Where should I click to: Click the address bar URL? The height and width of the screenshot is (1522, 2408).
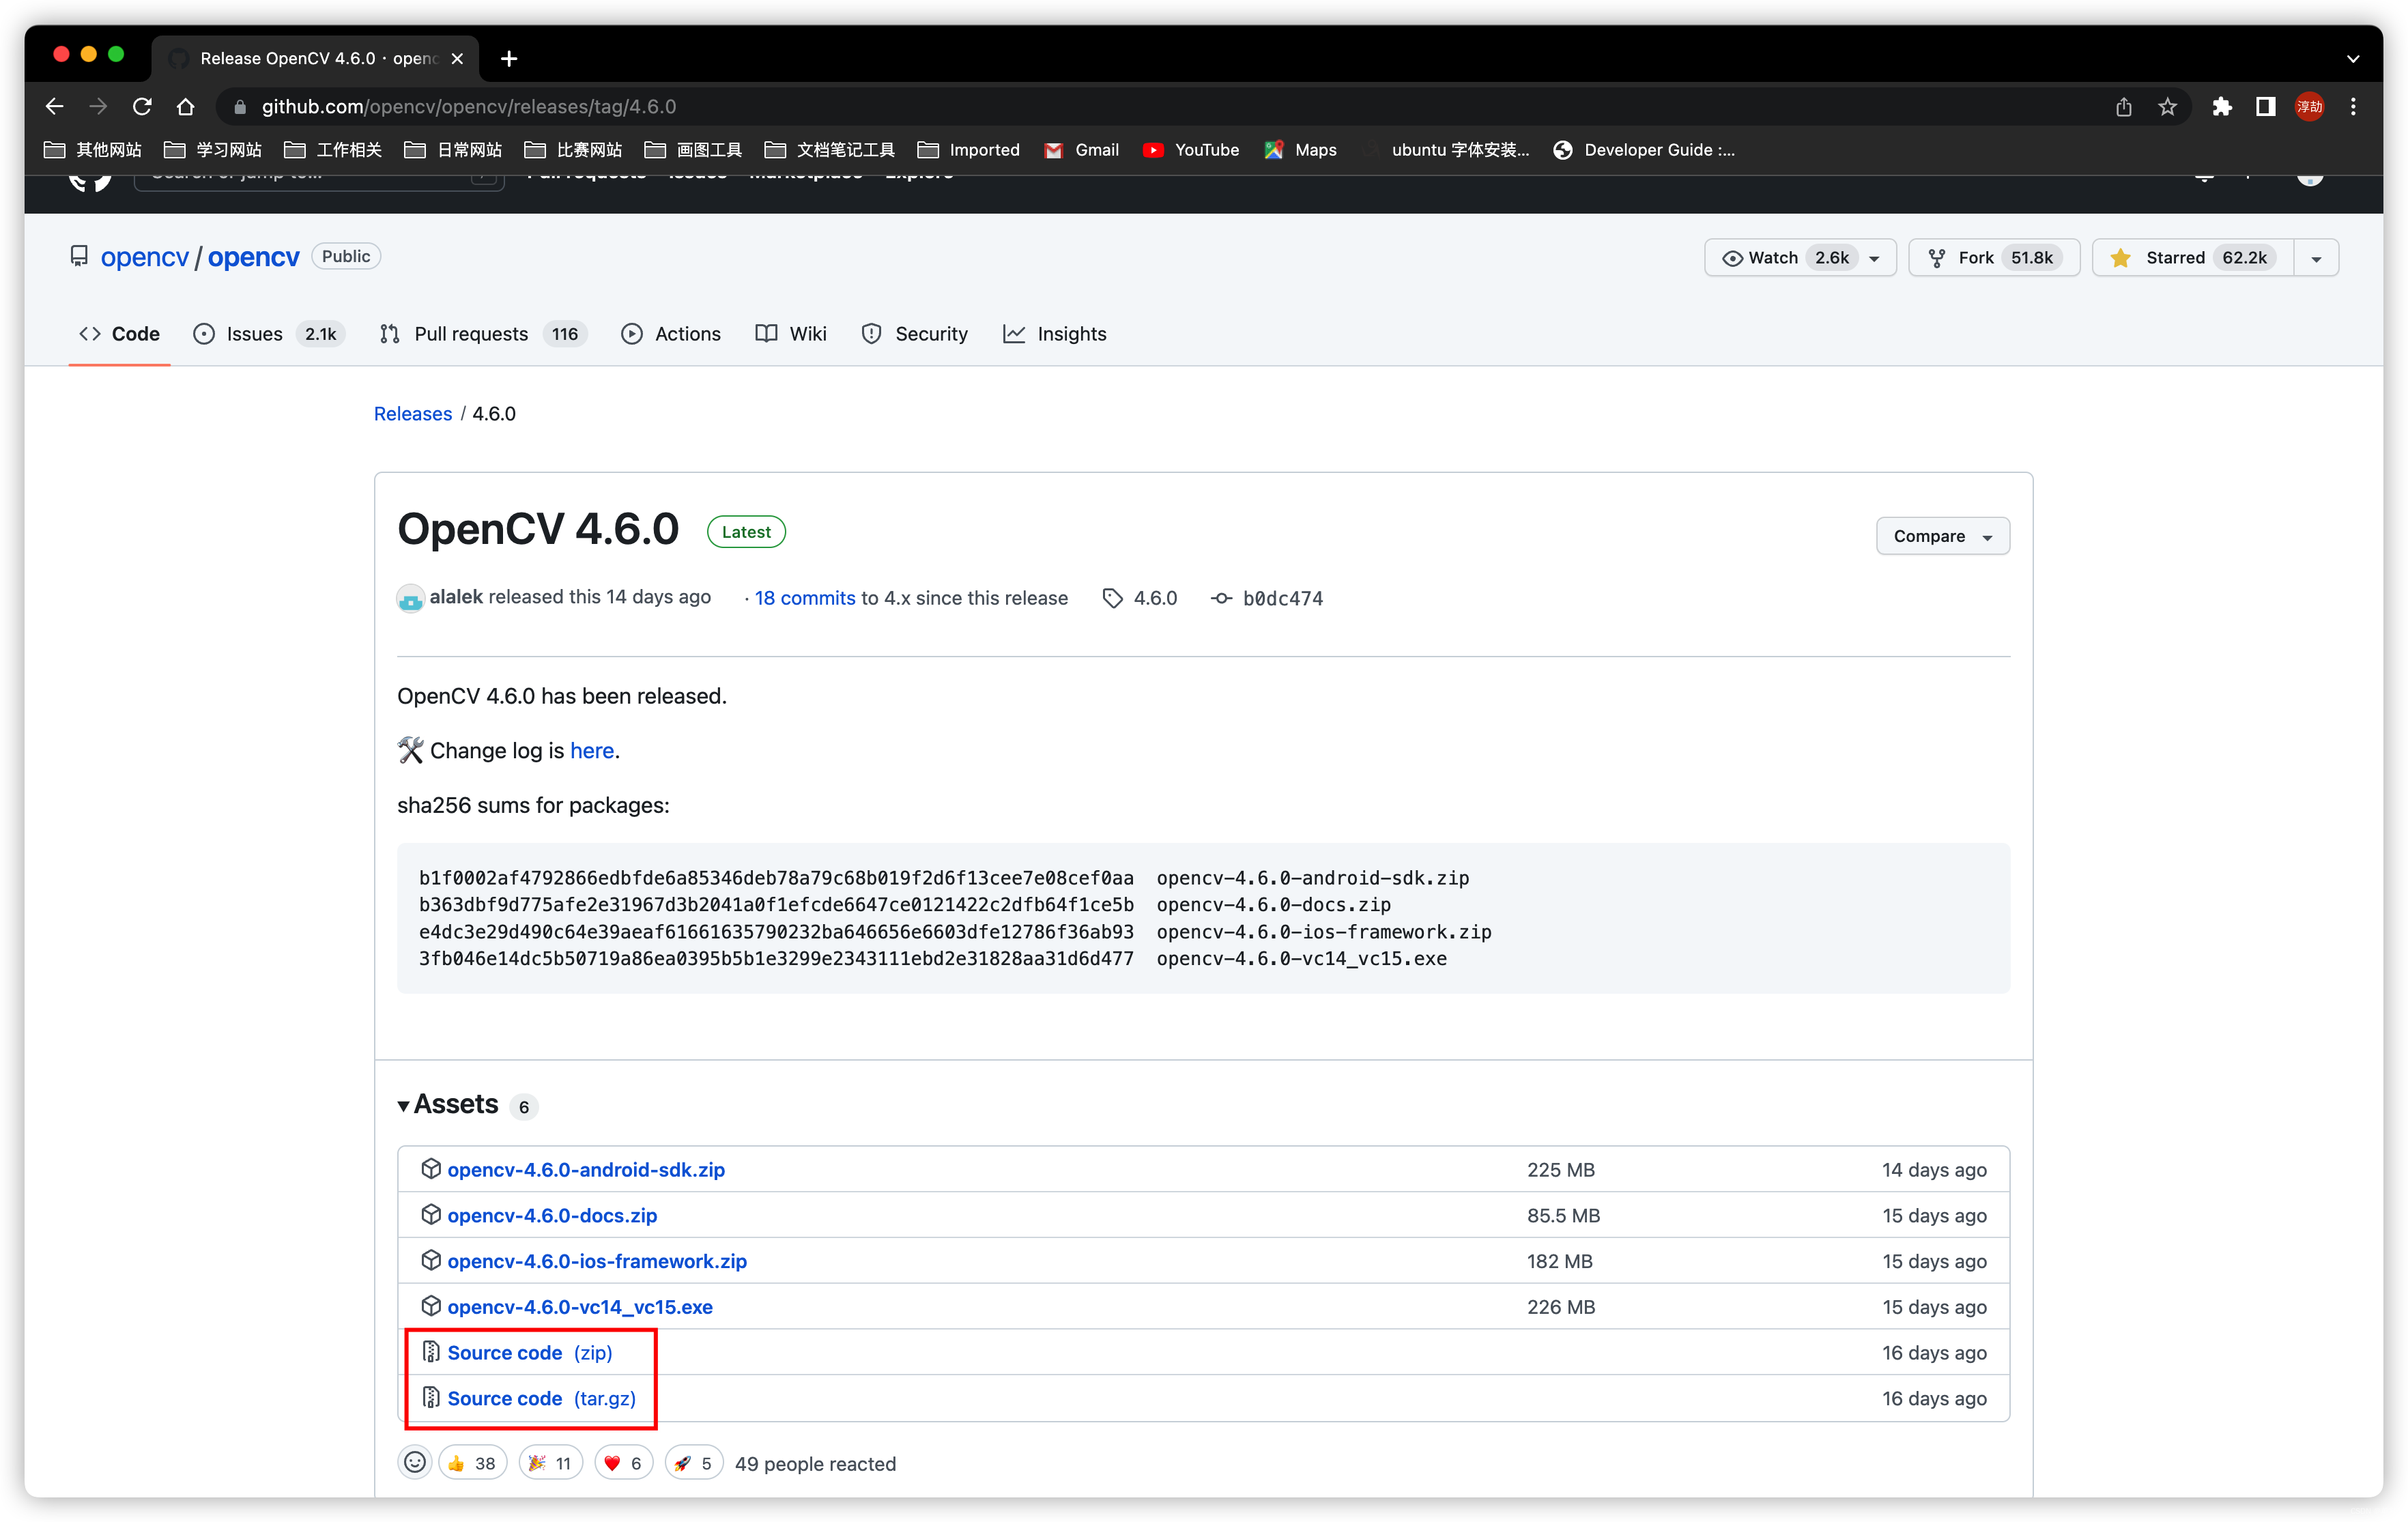468,107
